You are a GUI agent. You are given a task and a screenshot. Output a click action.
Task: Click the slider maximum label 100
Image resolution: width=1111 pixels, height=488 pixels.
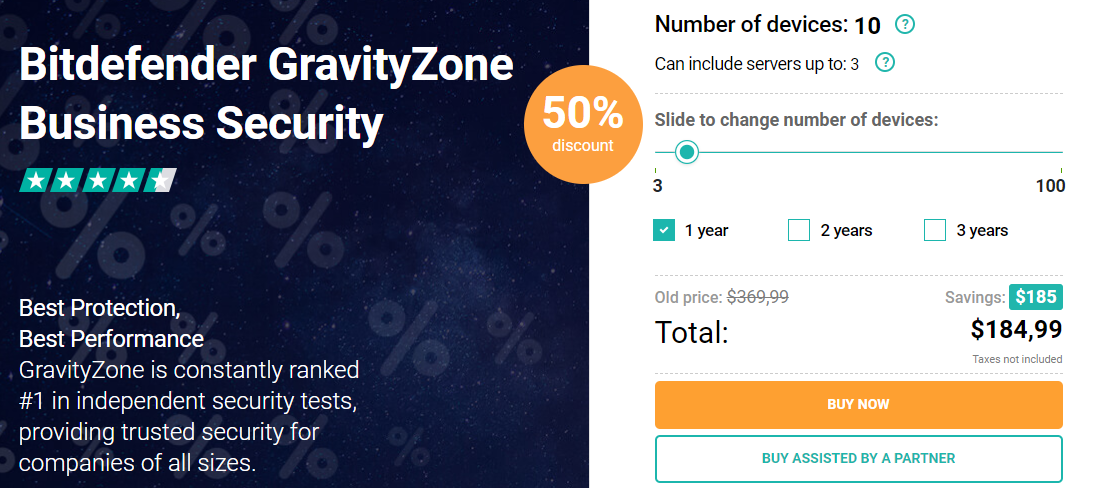(1051, 186)
